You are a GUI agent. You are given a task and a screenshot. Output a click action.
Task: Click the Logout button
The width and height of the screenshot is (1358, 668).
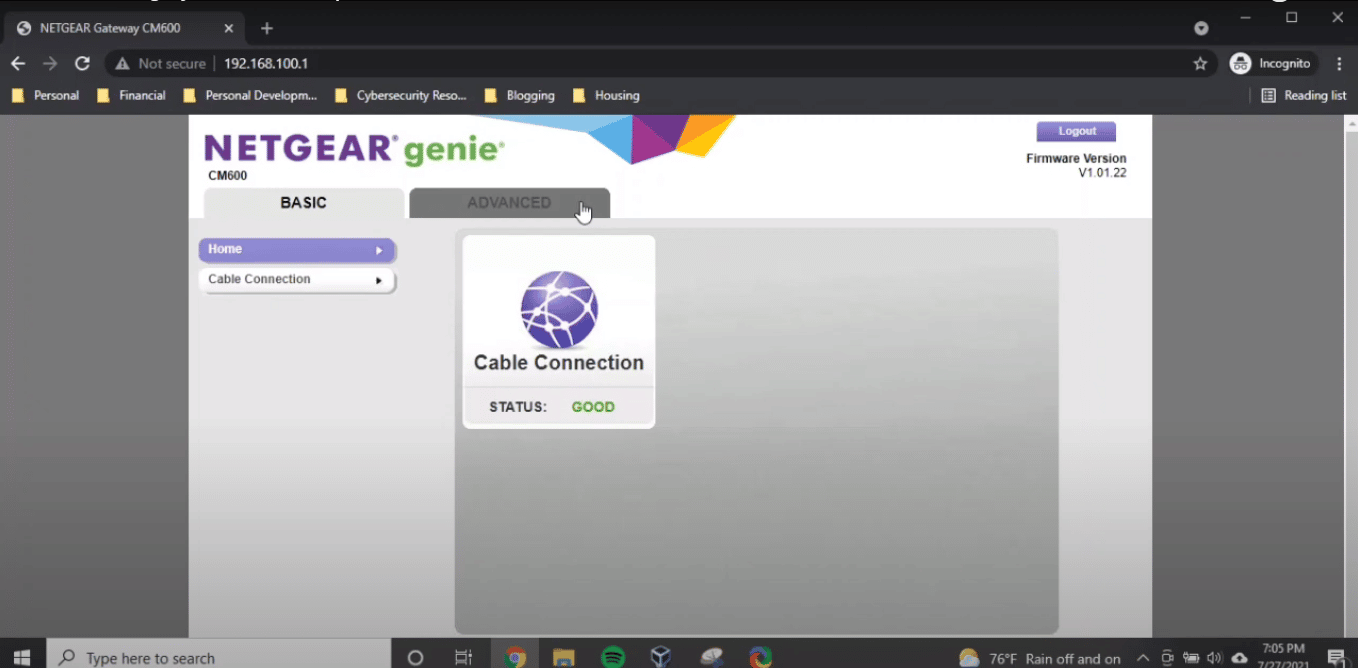[x=1076, y=131]
